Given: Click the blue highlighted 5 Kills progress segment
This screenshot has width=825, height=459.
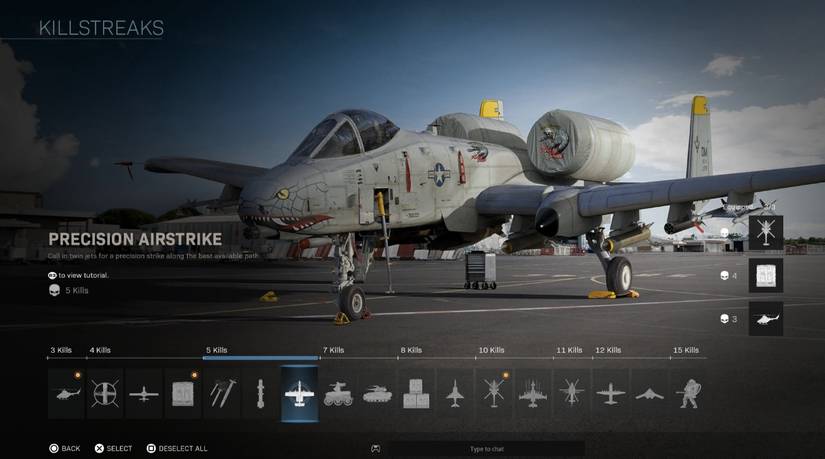Looking at the screenshot, I should pyautogui.click(x=261, y=358).
